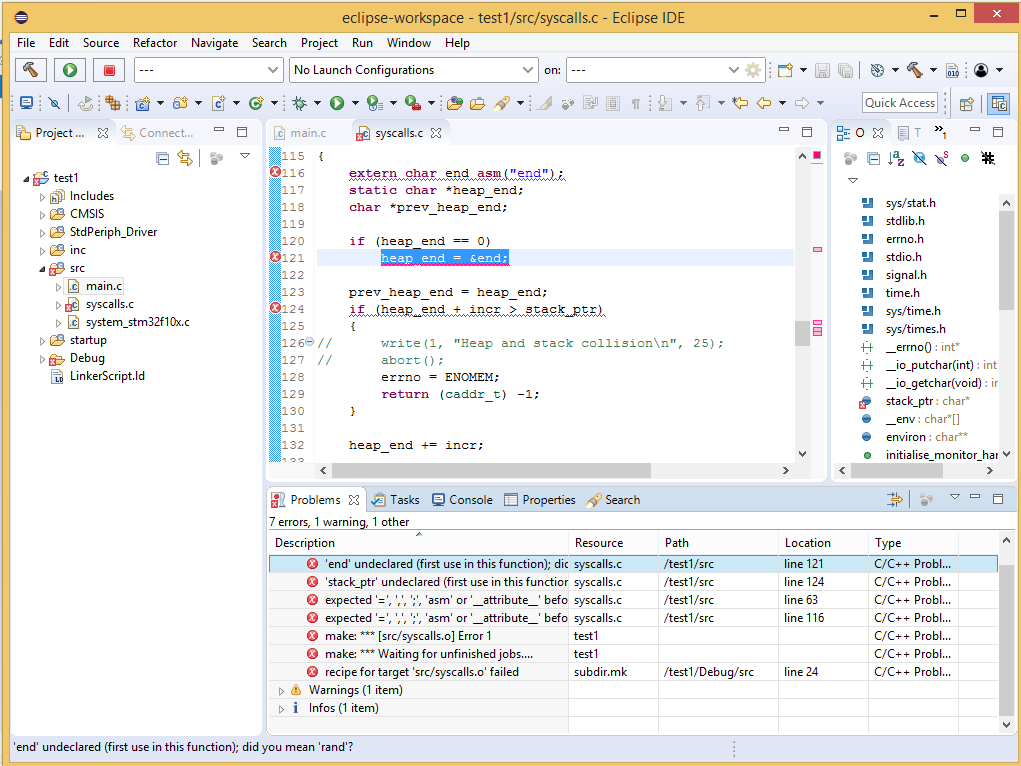
Task: Select stack_ptr : char* in Outline
Action: (x=927, y=401)
